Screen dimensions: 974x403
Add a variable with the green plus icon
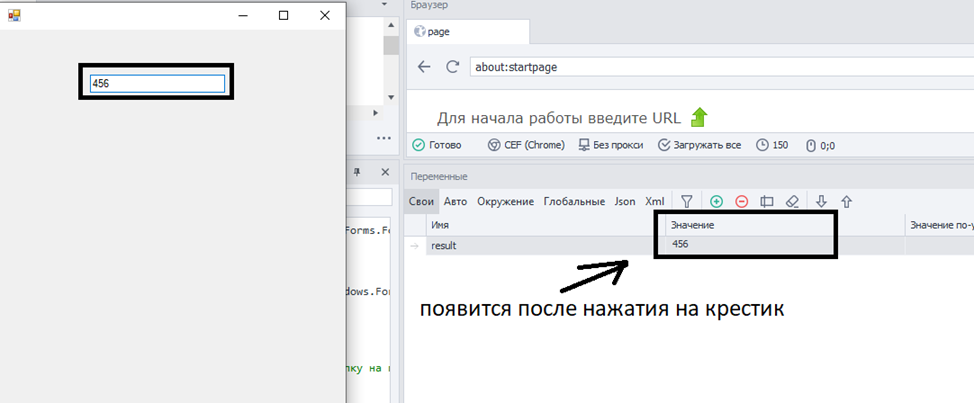(716, 201)
